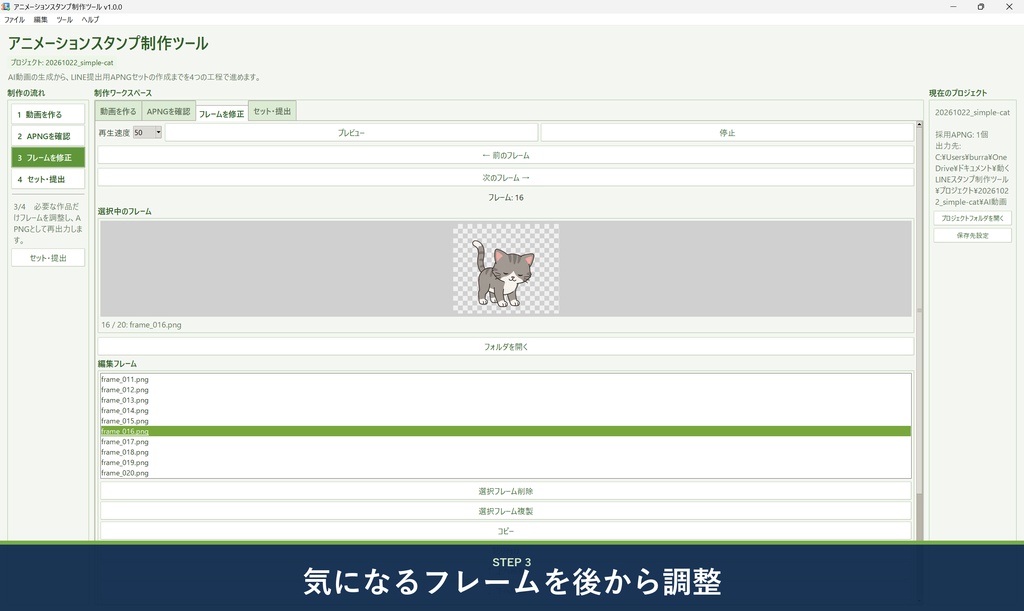Select frame_013.png in the list
Screen dimensions: 1024x611
(x=505, y=400)
